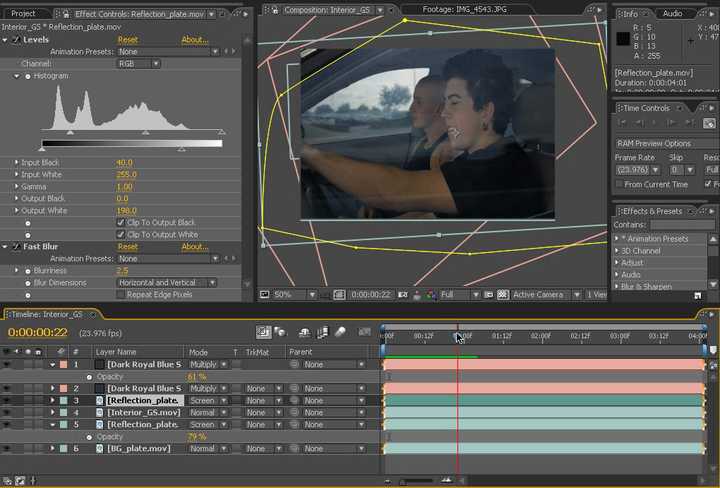Click the Live Update button in timeline

264,332
